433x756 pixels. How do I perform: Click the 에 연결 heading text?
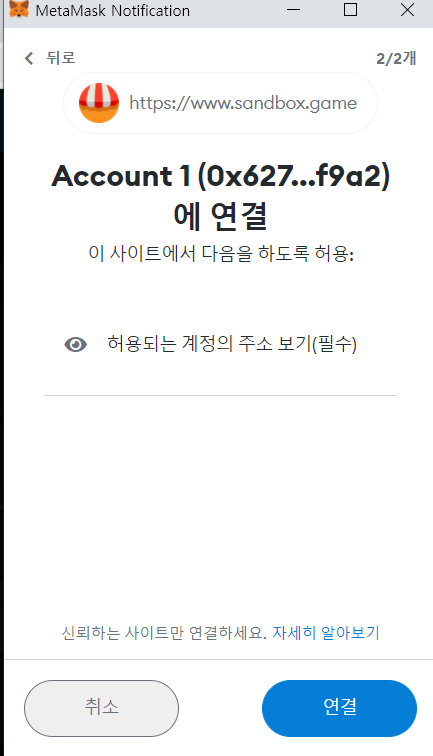[x=220, y=216]
